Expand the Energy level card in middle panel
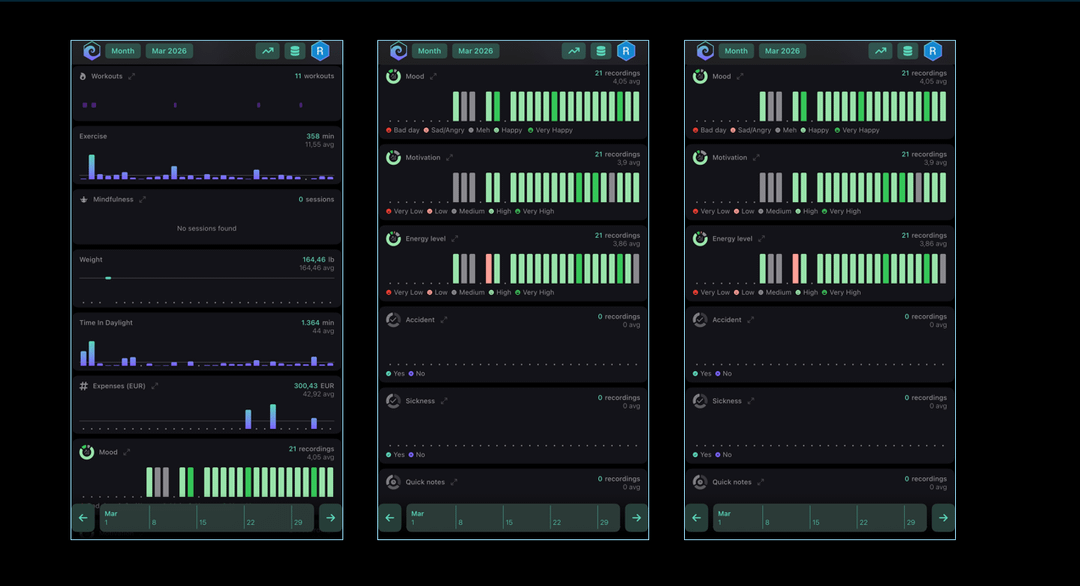Screen dimensions: 1080x586 pos(456,239)
